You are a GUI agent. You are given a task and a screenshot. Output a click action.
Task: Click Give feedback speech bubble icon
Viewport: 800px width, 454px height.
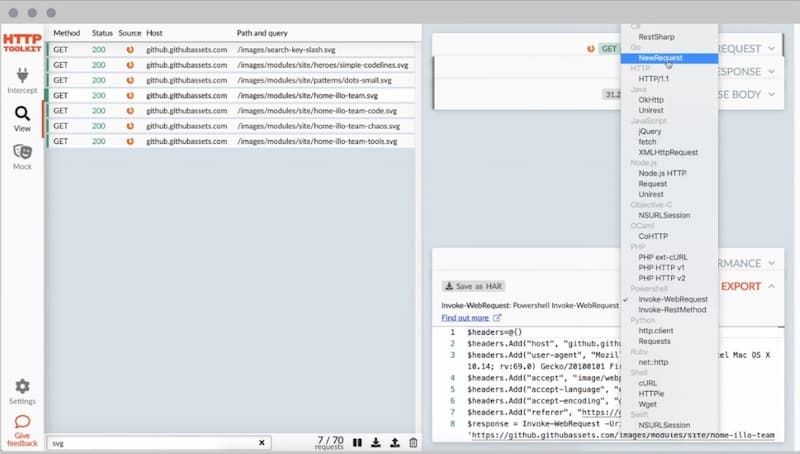coord(22,421)
